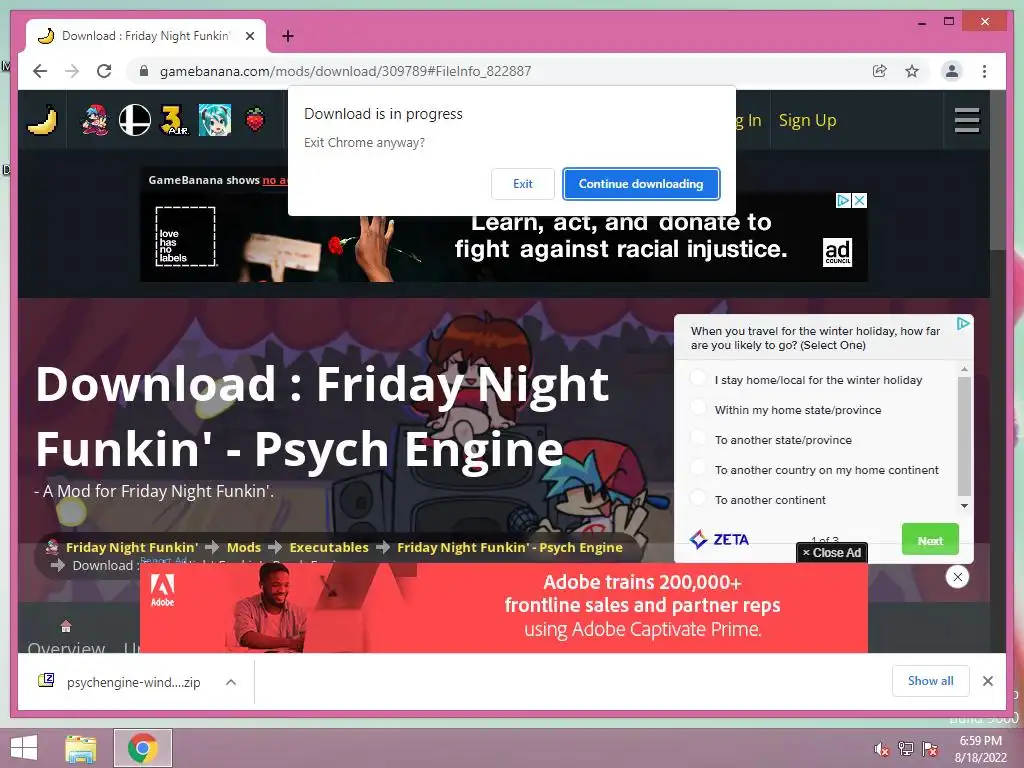Viewport: 1024px width, 768px height.
Task: Click Show all downloads
Action: 930,681
